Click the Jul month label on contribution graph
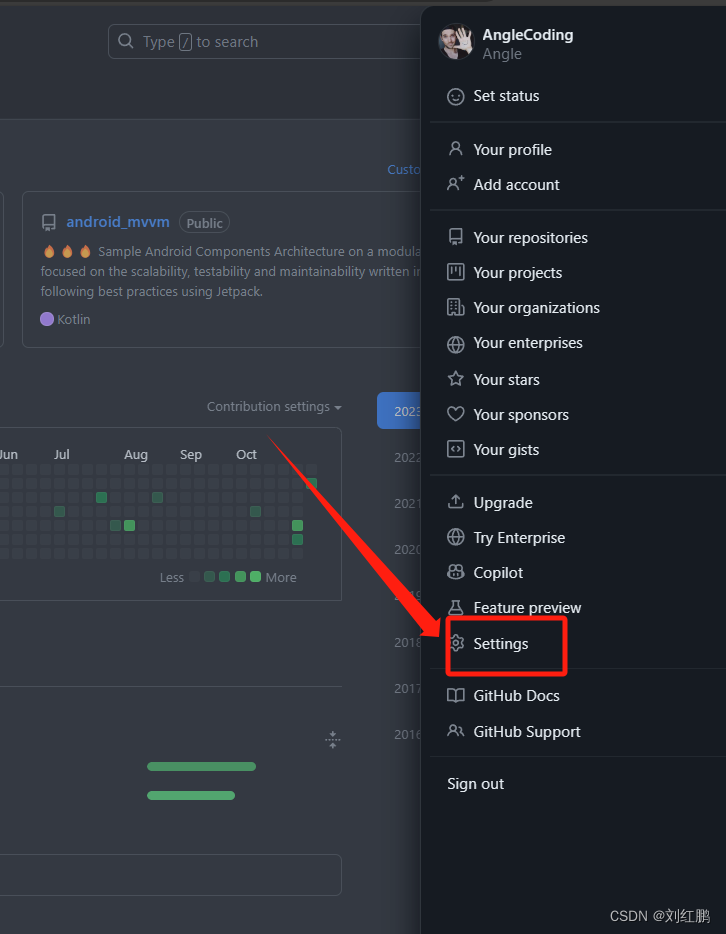Image resolution: width=726 pixels, height=934 pixels. point(61,454)
